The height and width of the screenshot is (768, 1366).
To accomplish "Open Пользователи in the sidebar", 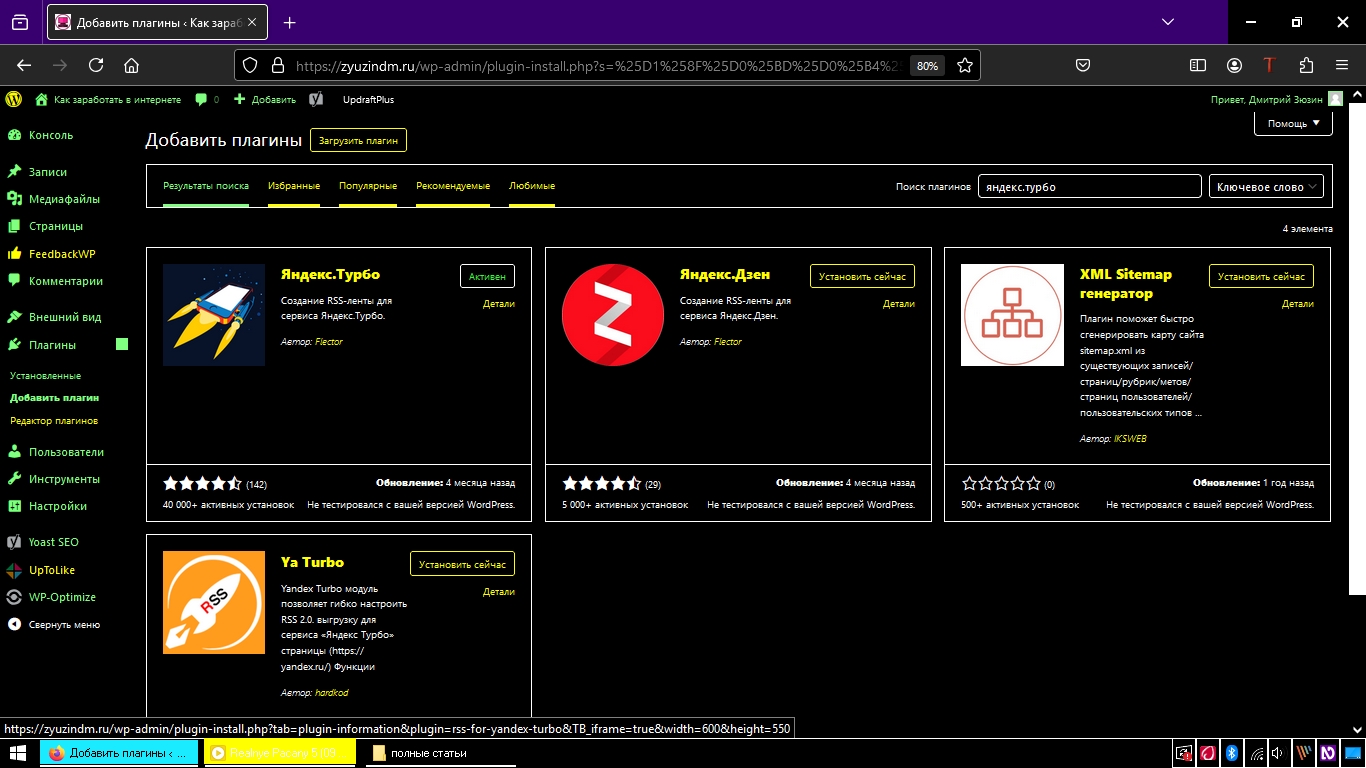I will 66,452.
